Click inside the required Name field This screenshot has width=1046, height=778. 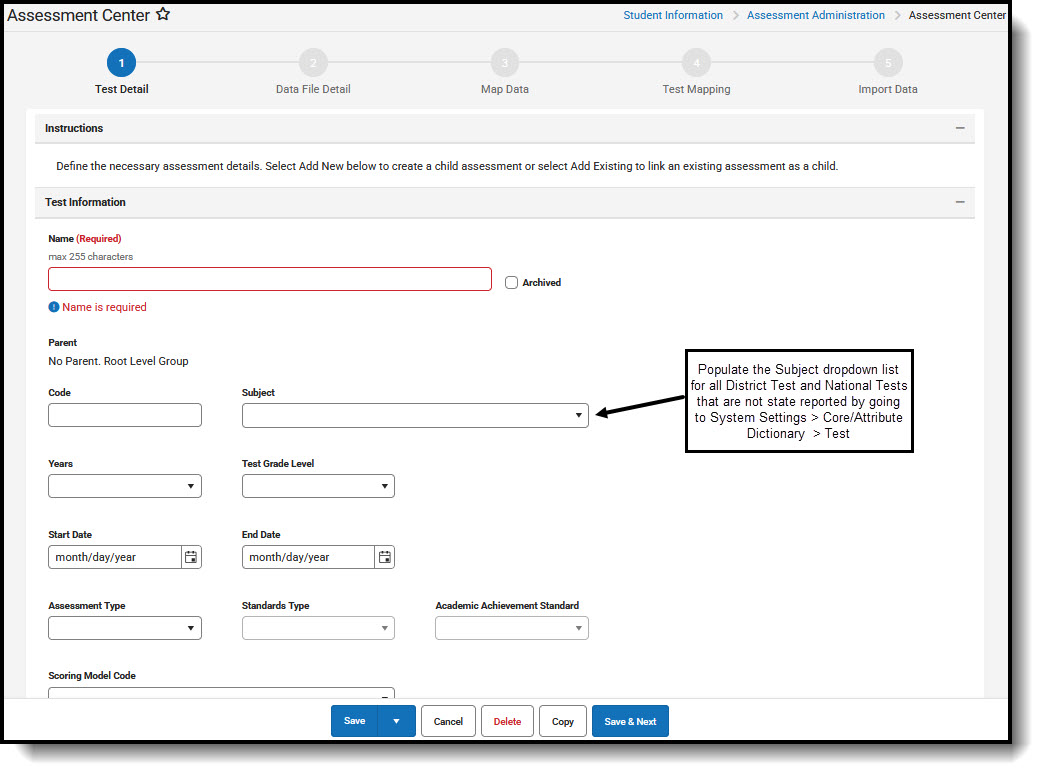269,279
